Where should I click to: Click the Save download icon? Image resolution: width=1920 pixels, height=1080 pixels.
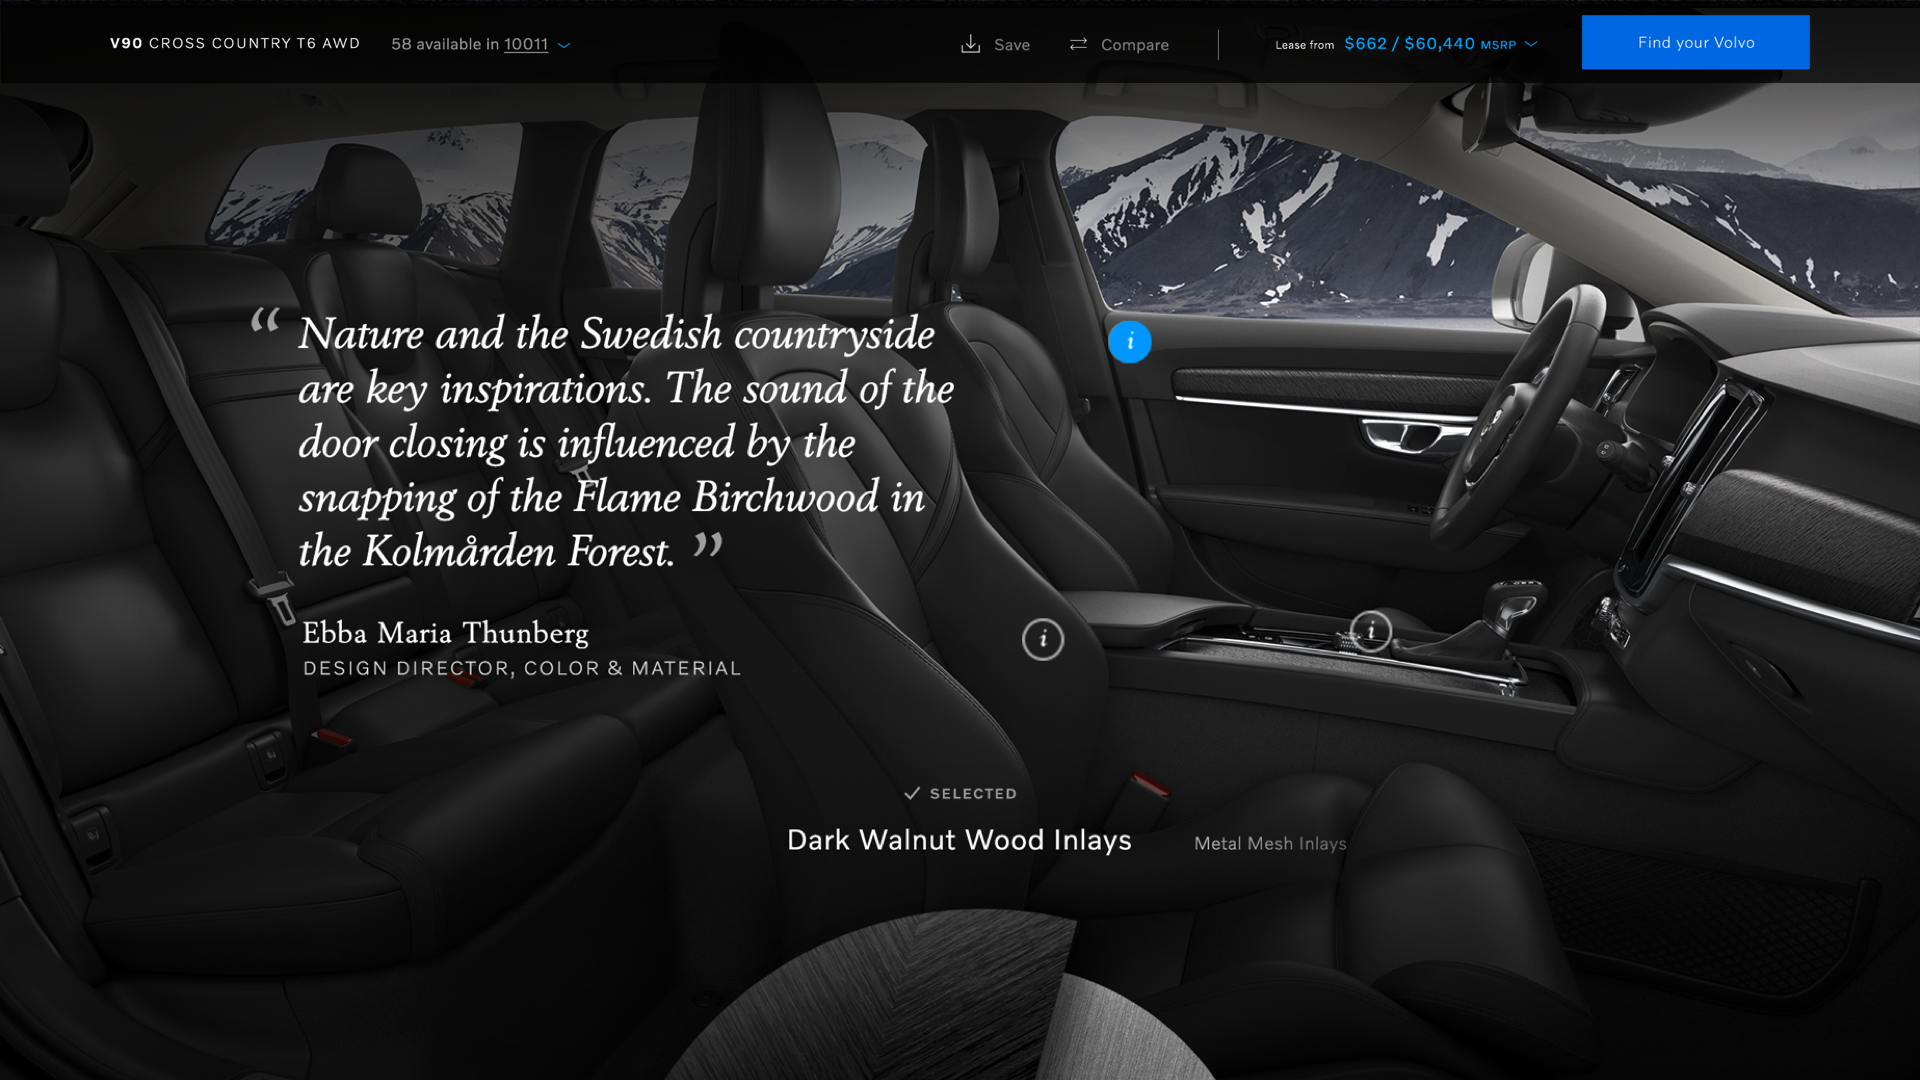970,44
